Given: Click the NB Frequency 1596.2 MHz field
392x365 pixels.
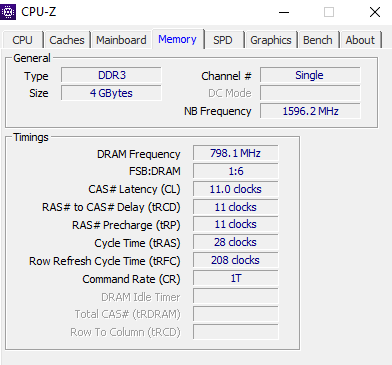Looking at the screenshot, I should pyautogui.click(x=310, y=111).
